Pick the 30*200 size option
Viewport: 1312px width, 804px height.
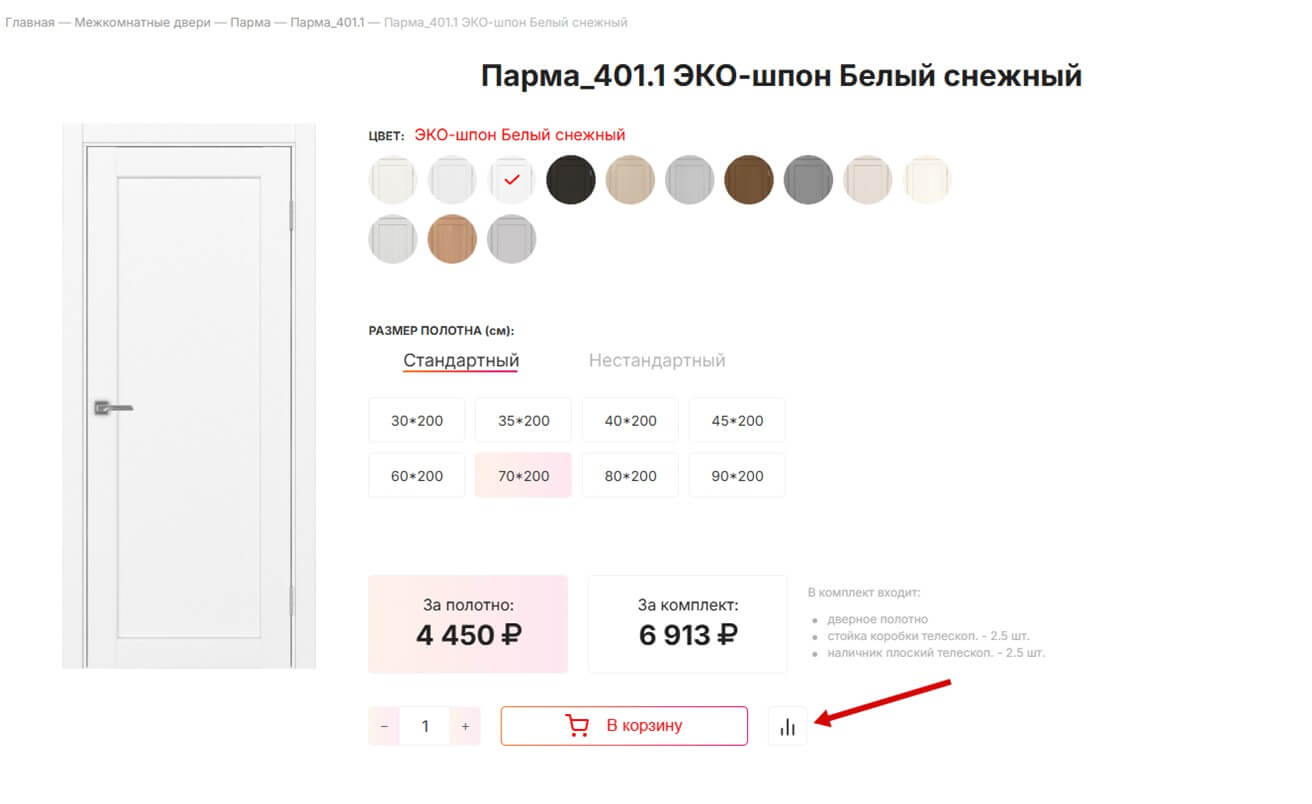click(417, 420)
